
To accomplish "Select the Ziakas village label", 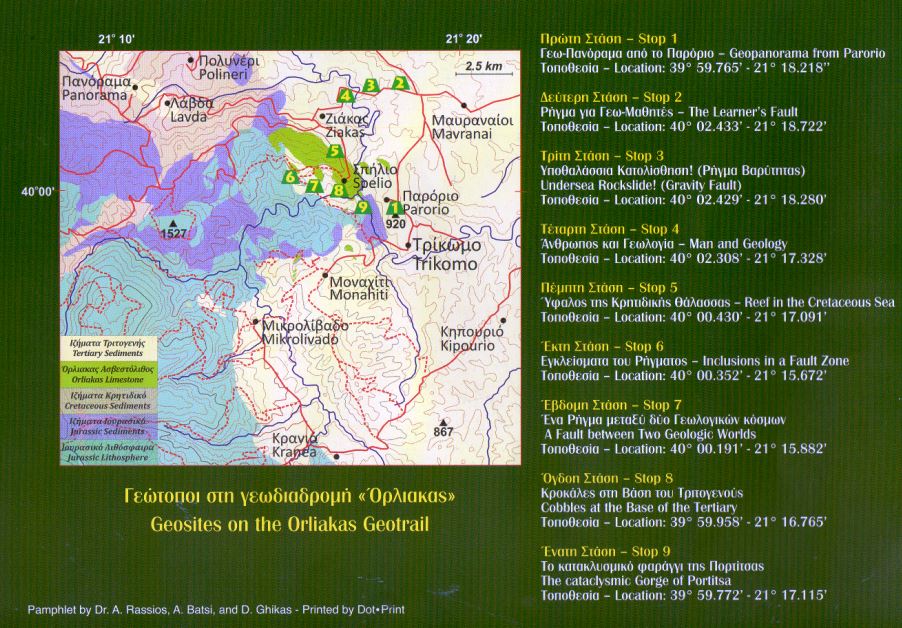I will tap(346, 126).
